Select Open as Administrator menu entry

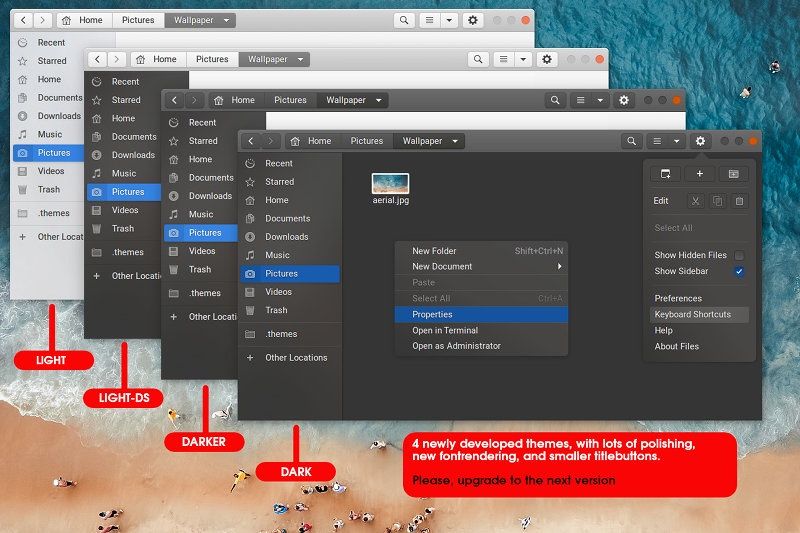click(x=481, y=346)
